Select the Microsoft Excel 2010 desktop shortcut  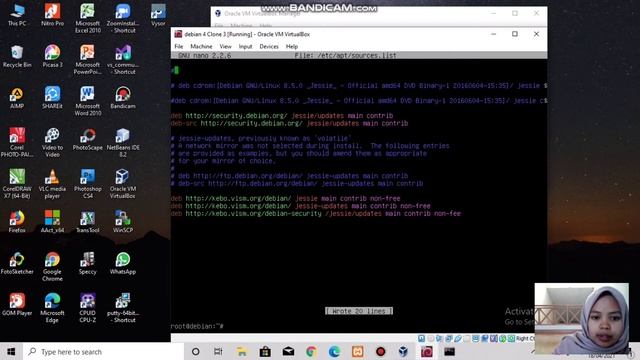87,18
